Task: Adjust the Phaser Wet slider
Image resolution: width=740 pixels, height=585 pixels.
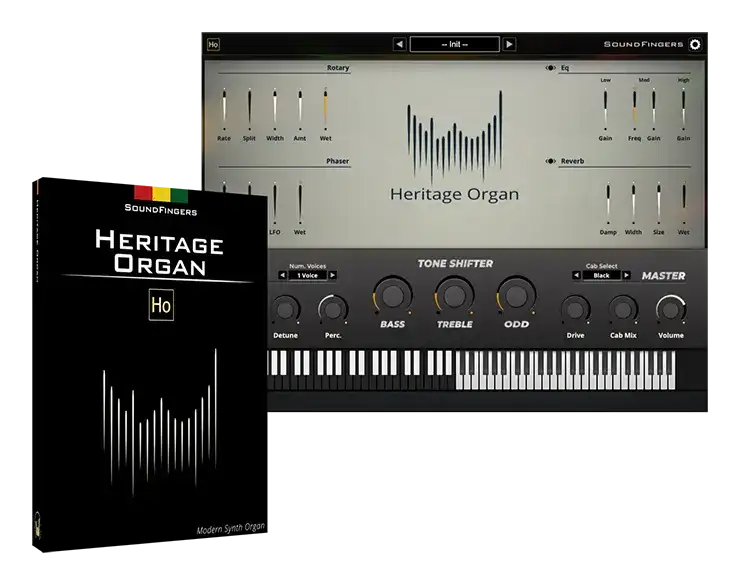Action: [300, 203]
